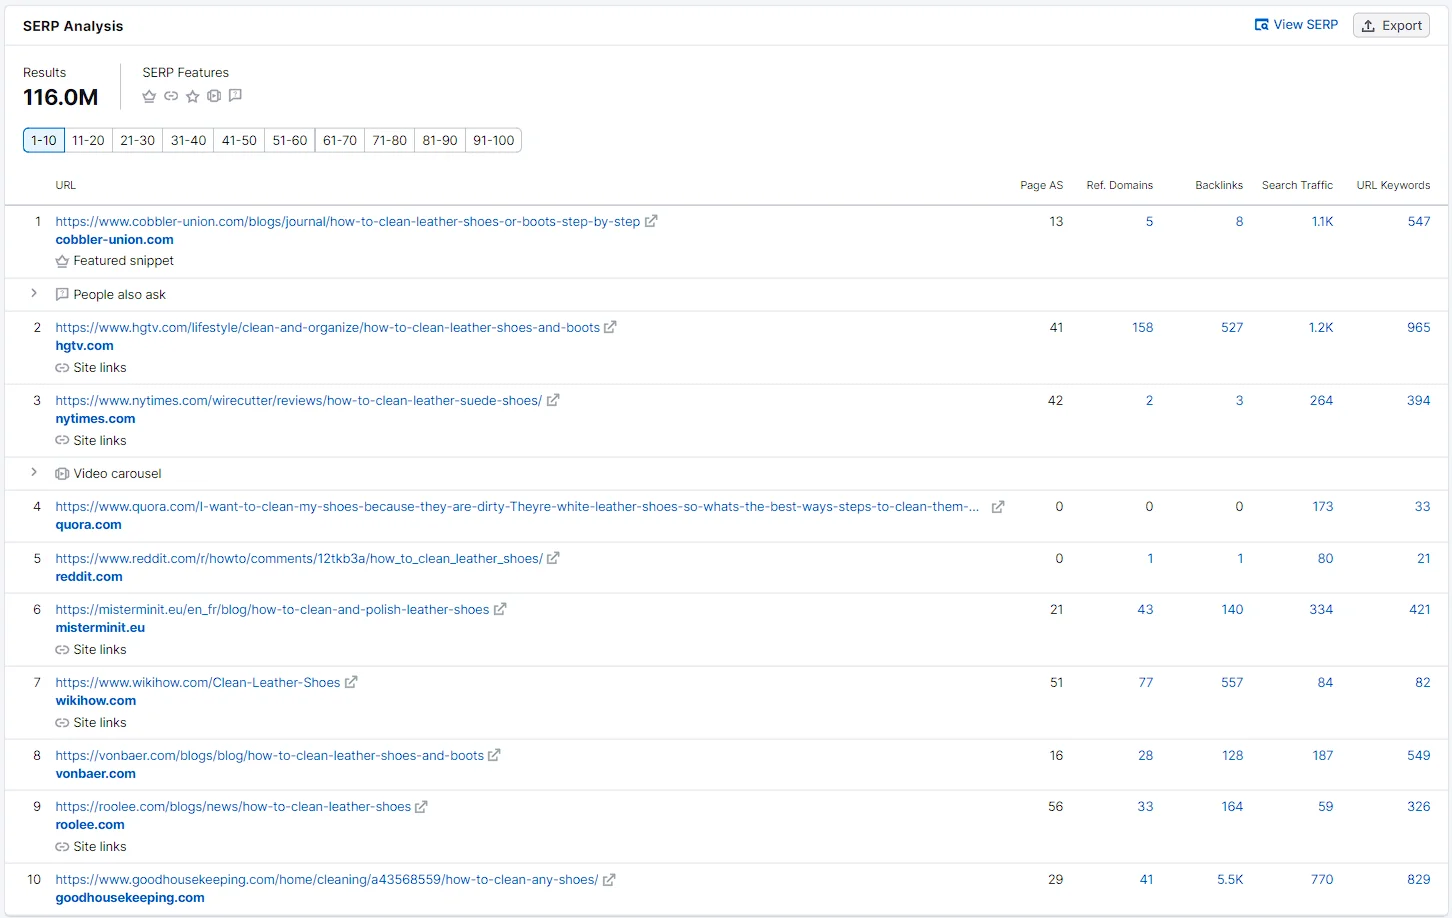Screen dimensions: 1452x918
Task: Open external link icon for reddit URL
Action: pos(553,558)
